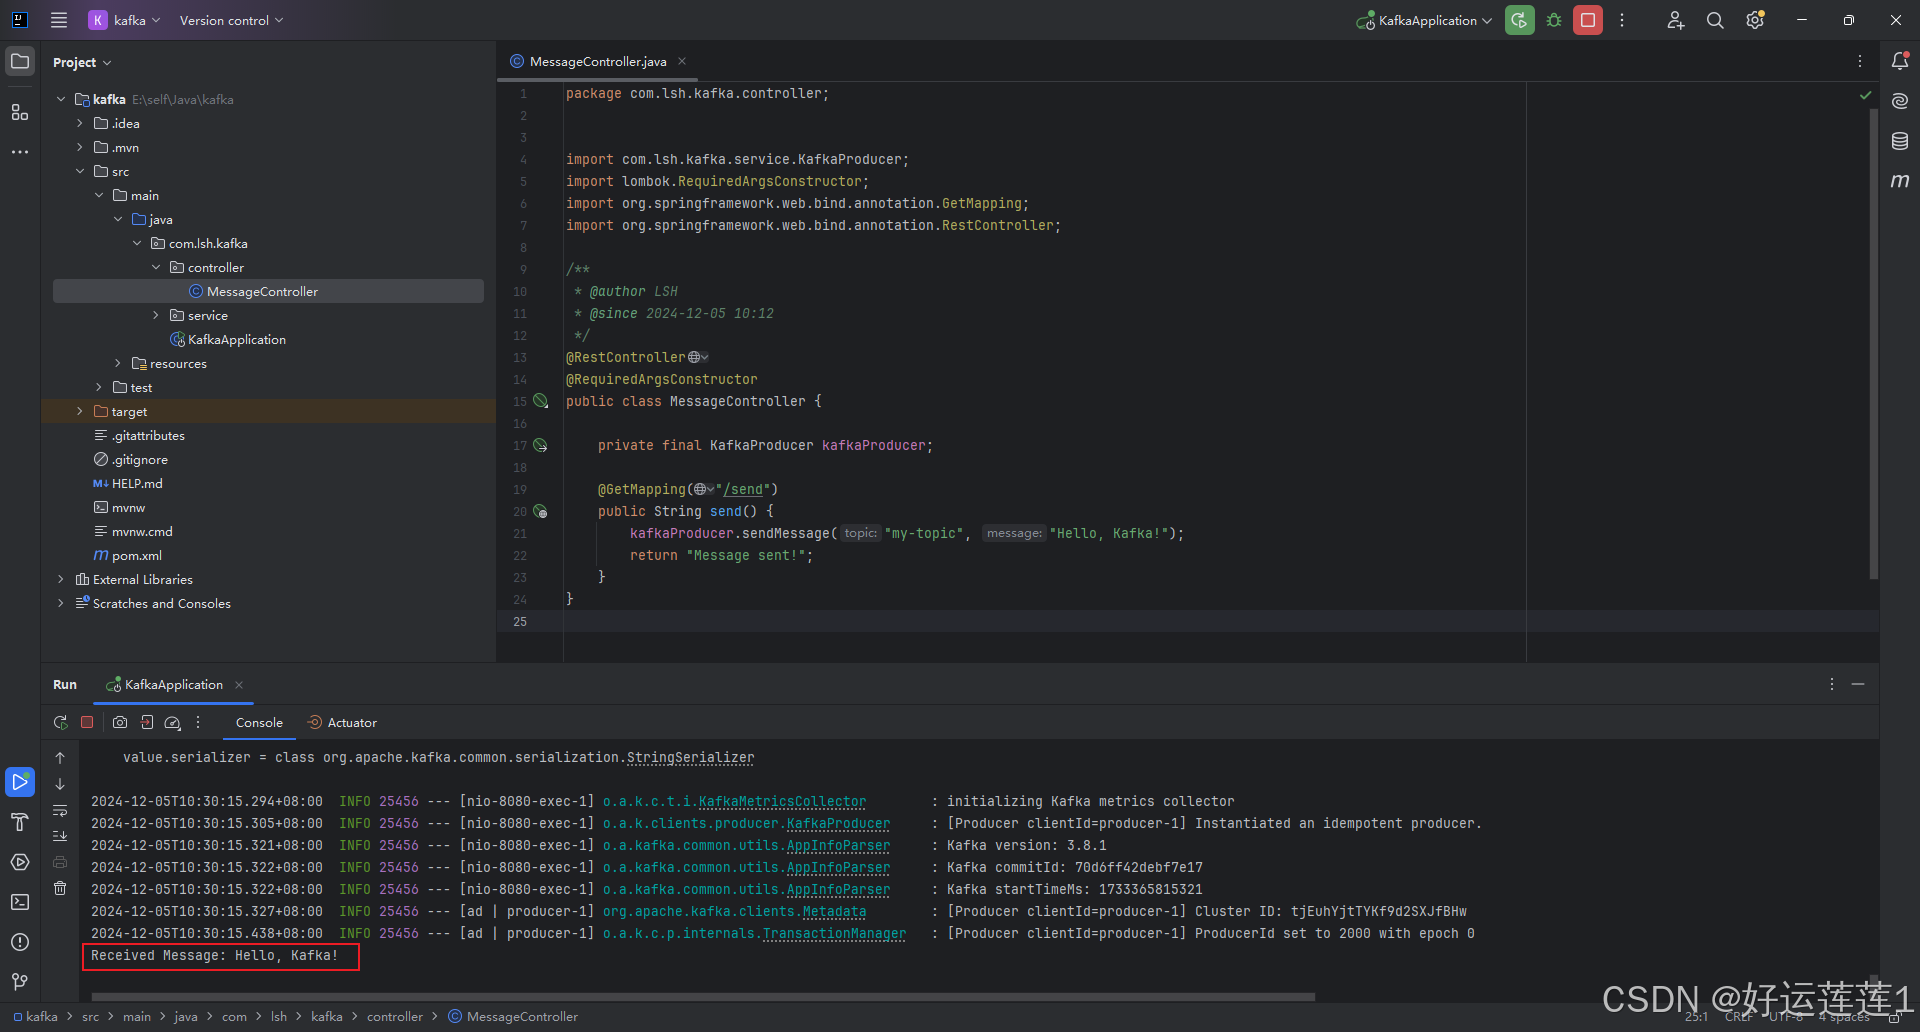Viewport: 1920px width, 1032px height.
Task: Expand the service package in Project tree
Action: click(156, 315)
